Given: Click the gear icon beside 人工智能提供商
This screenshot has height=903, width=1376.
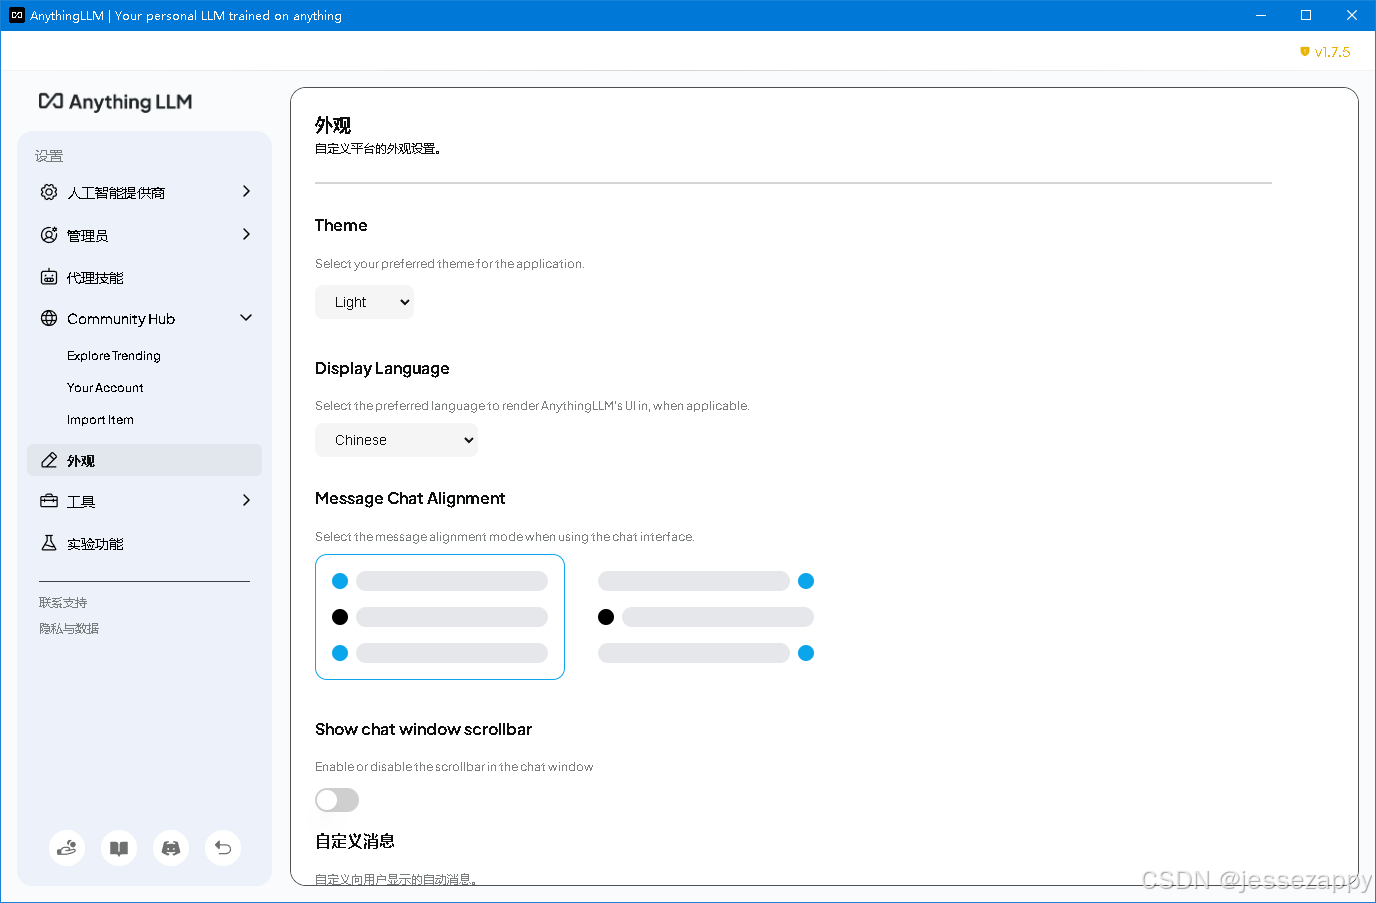Looking at the screenshot, I should 49,192.
